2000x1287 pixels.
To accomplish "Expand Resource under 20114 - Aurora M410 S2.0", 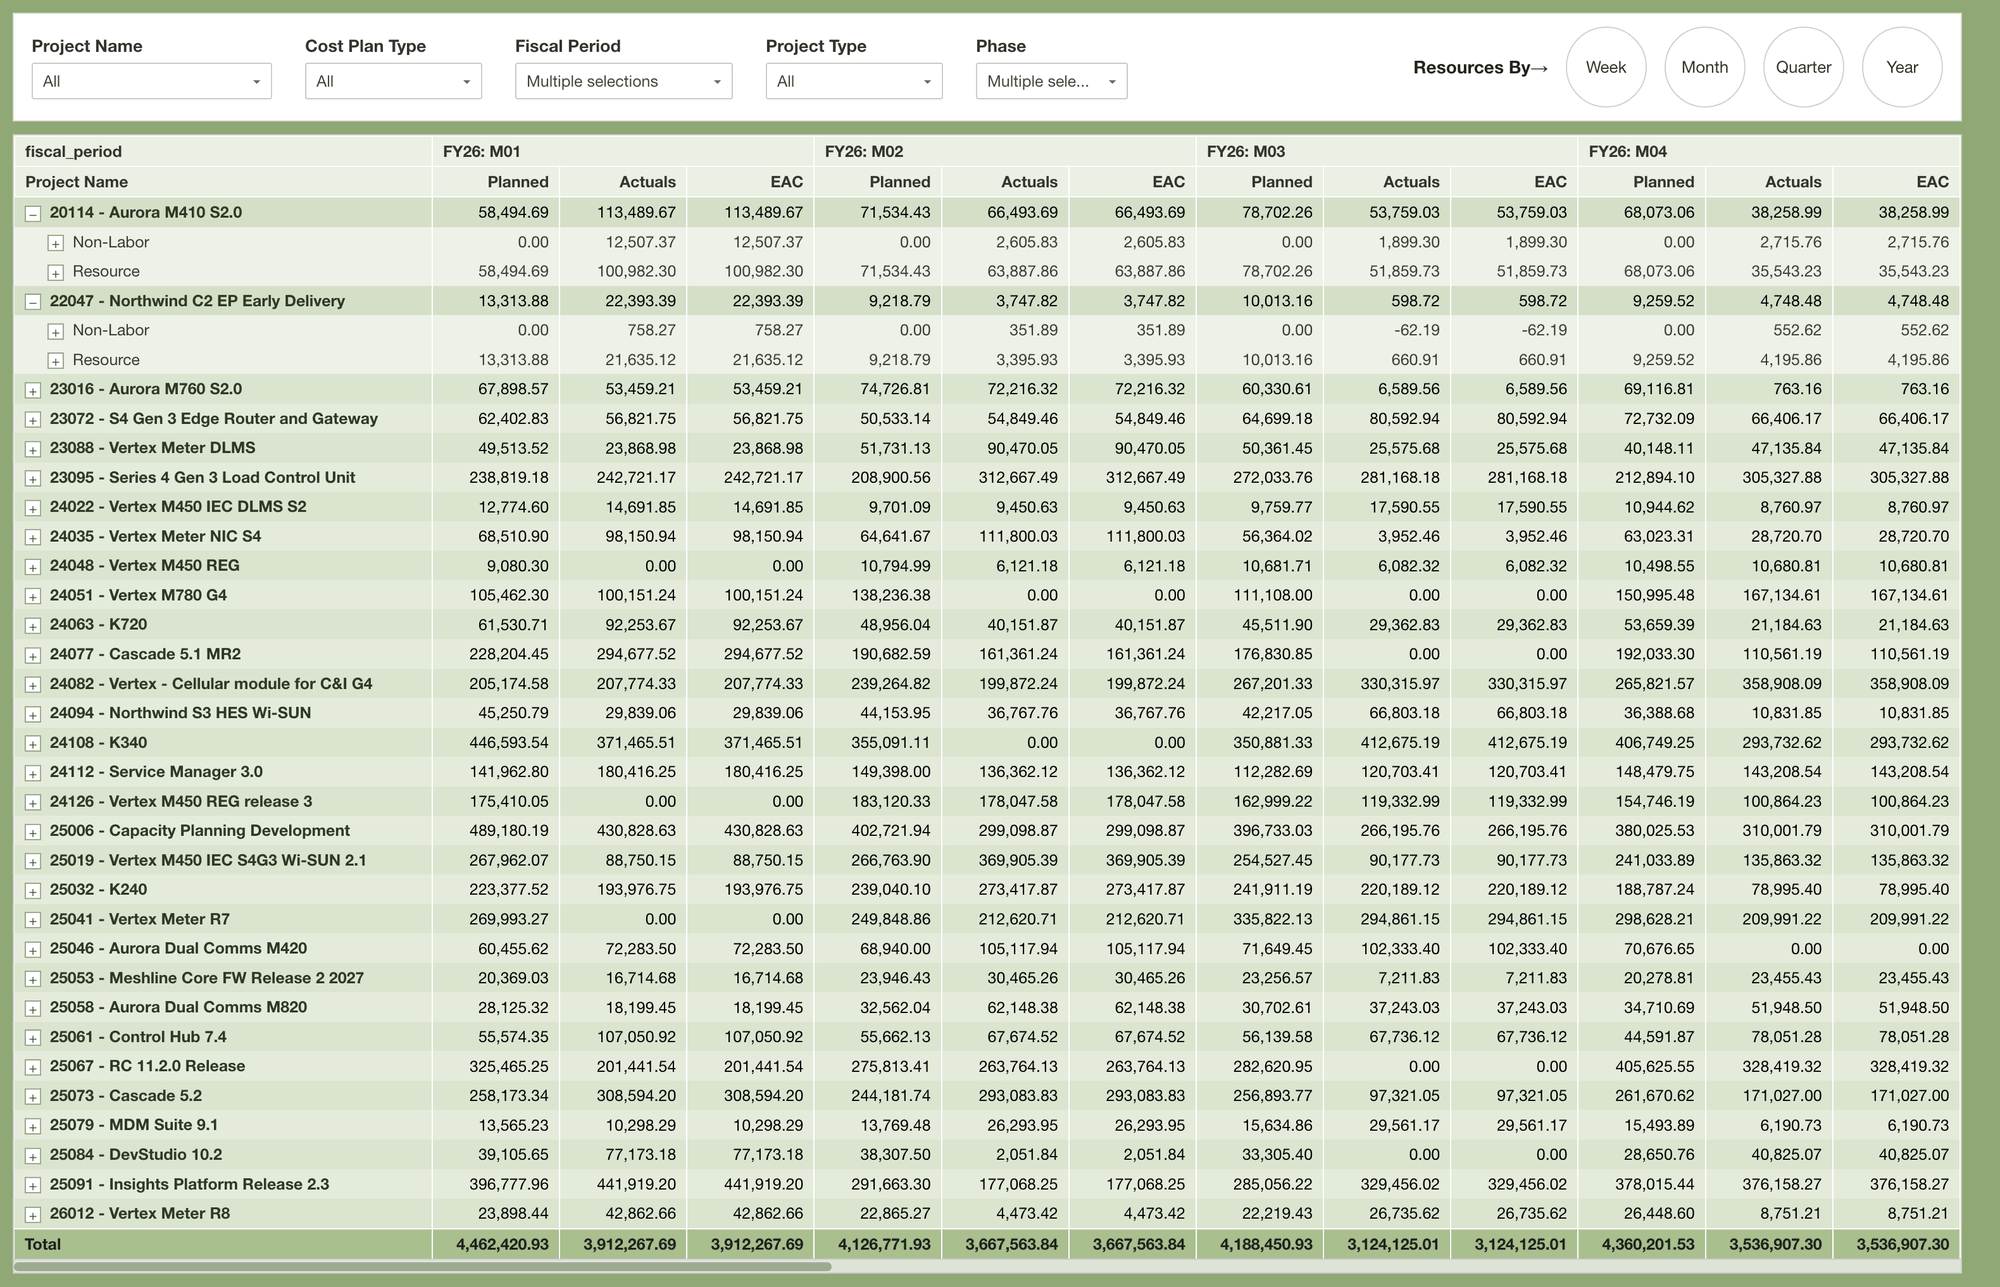I will click(x=56, y=272).
